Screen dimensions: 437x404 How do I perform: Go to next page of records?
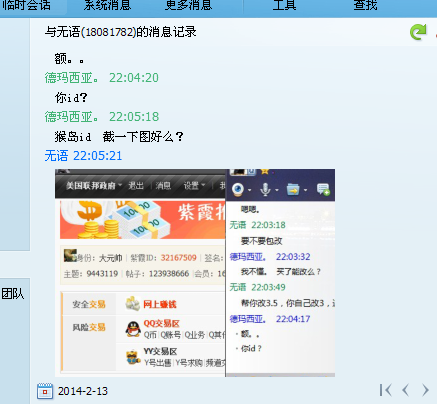pyautogui.click(x=425, y=390)
